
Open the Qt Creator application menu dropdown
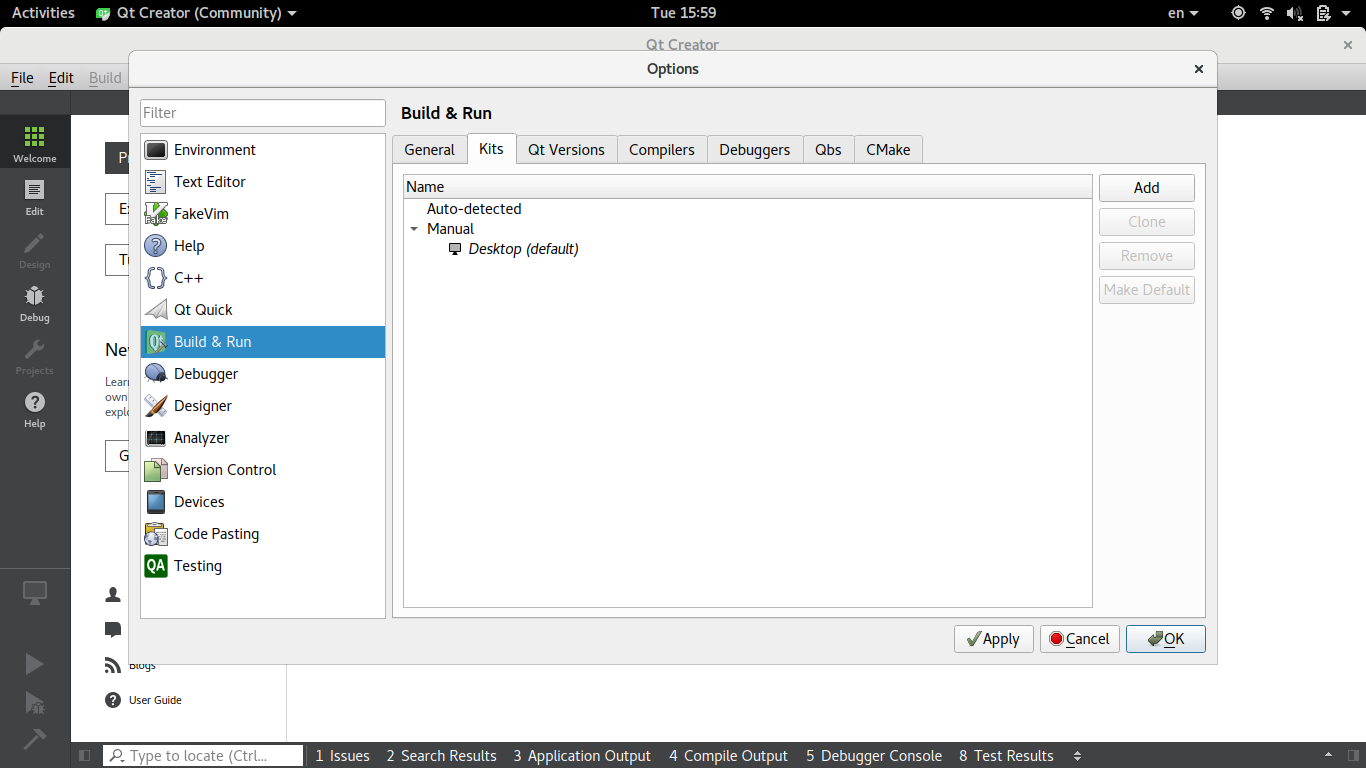click(197, 13)
